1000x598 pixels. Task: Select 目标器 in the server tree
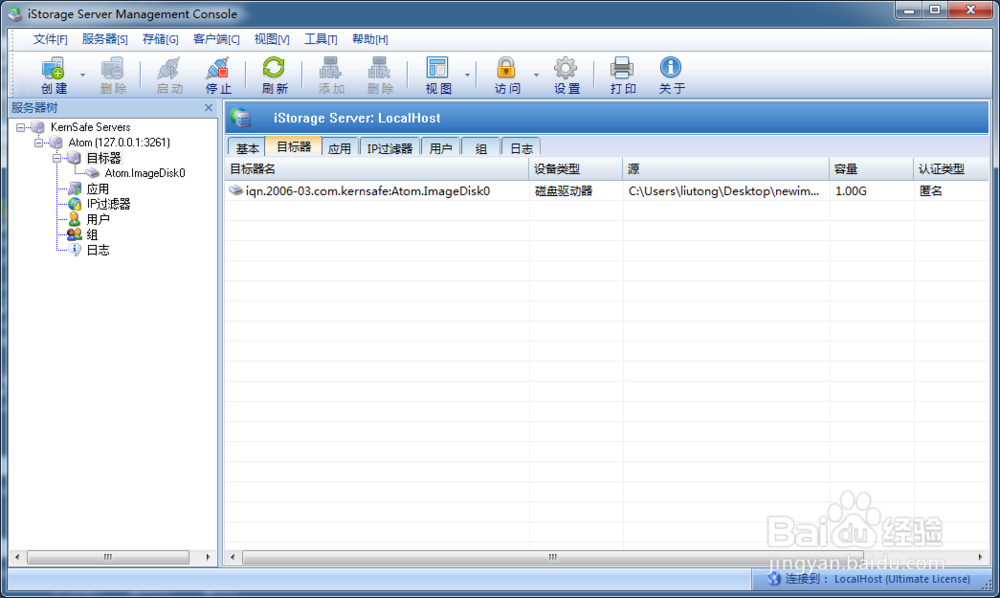[x=103, y=157]
